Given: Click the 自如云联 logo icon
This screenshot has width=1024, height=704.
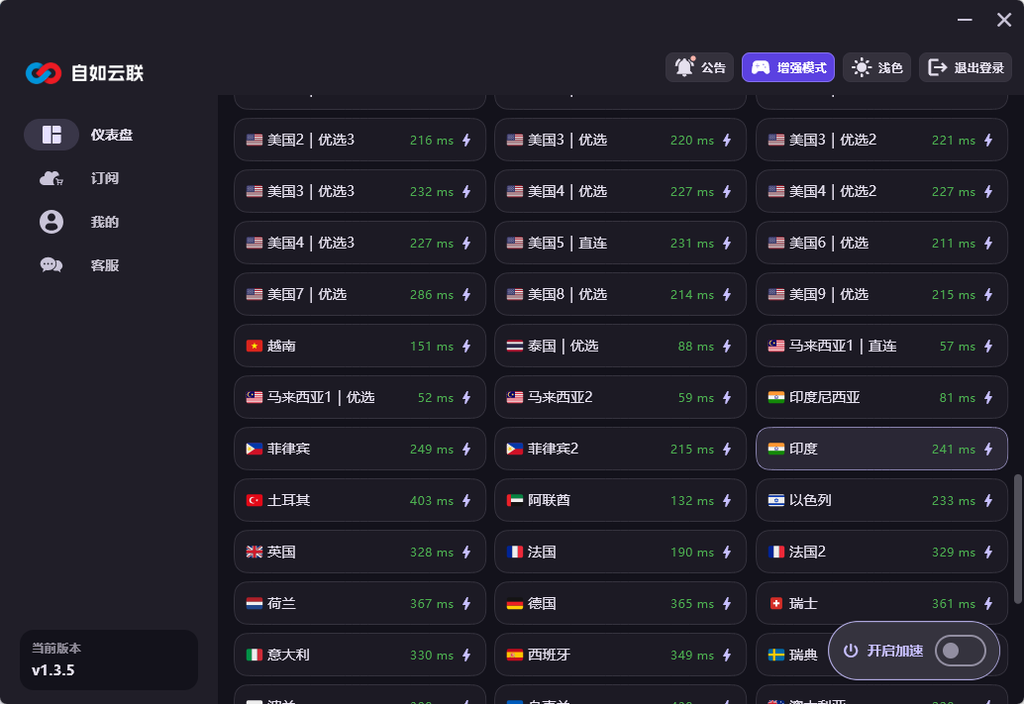Looking at the screenshot, I should click(x=44, y=72).
